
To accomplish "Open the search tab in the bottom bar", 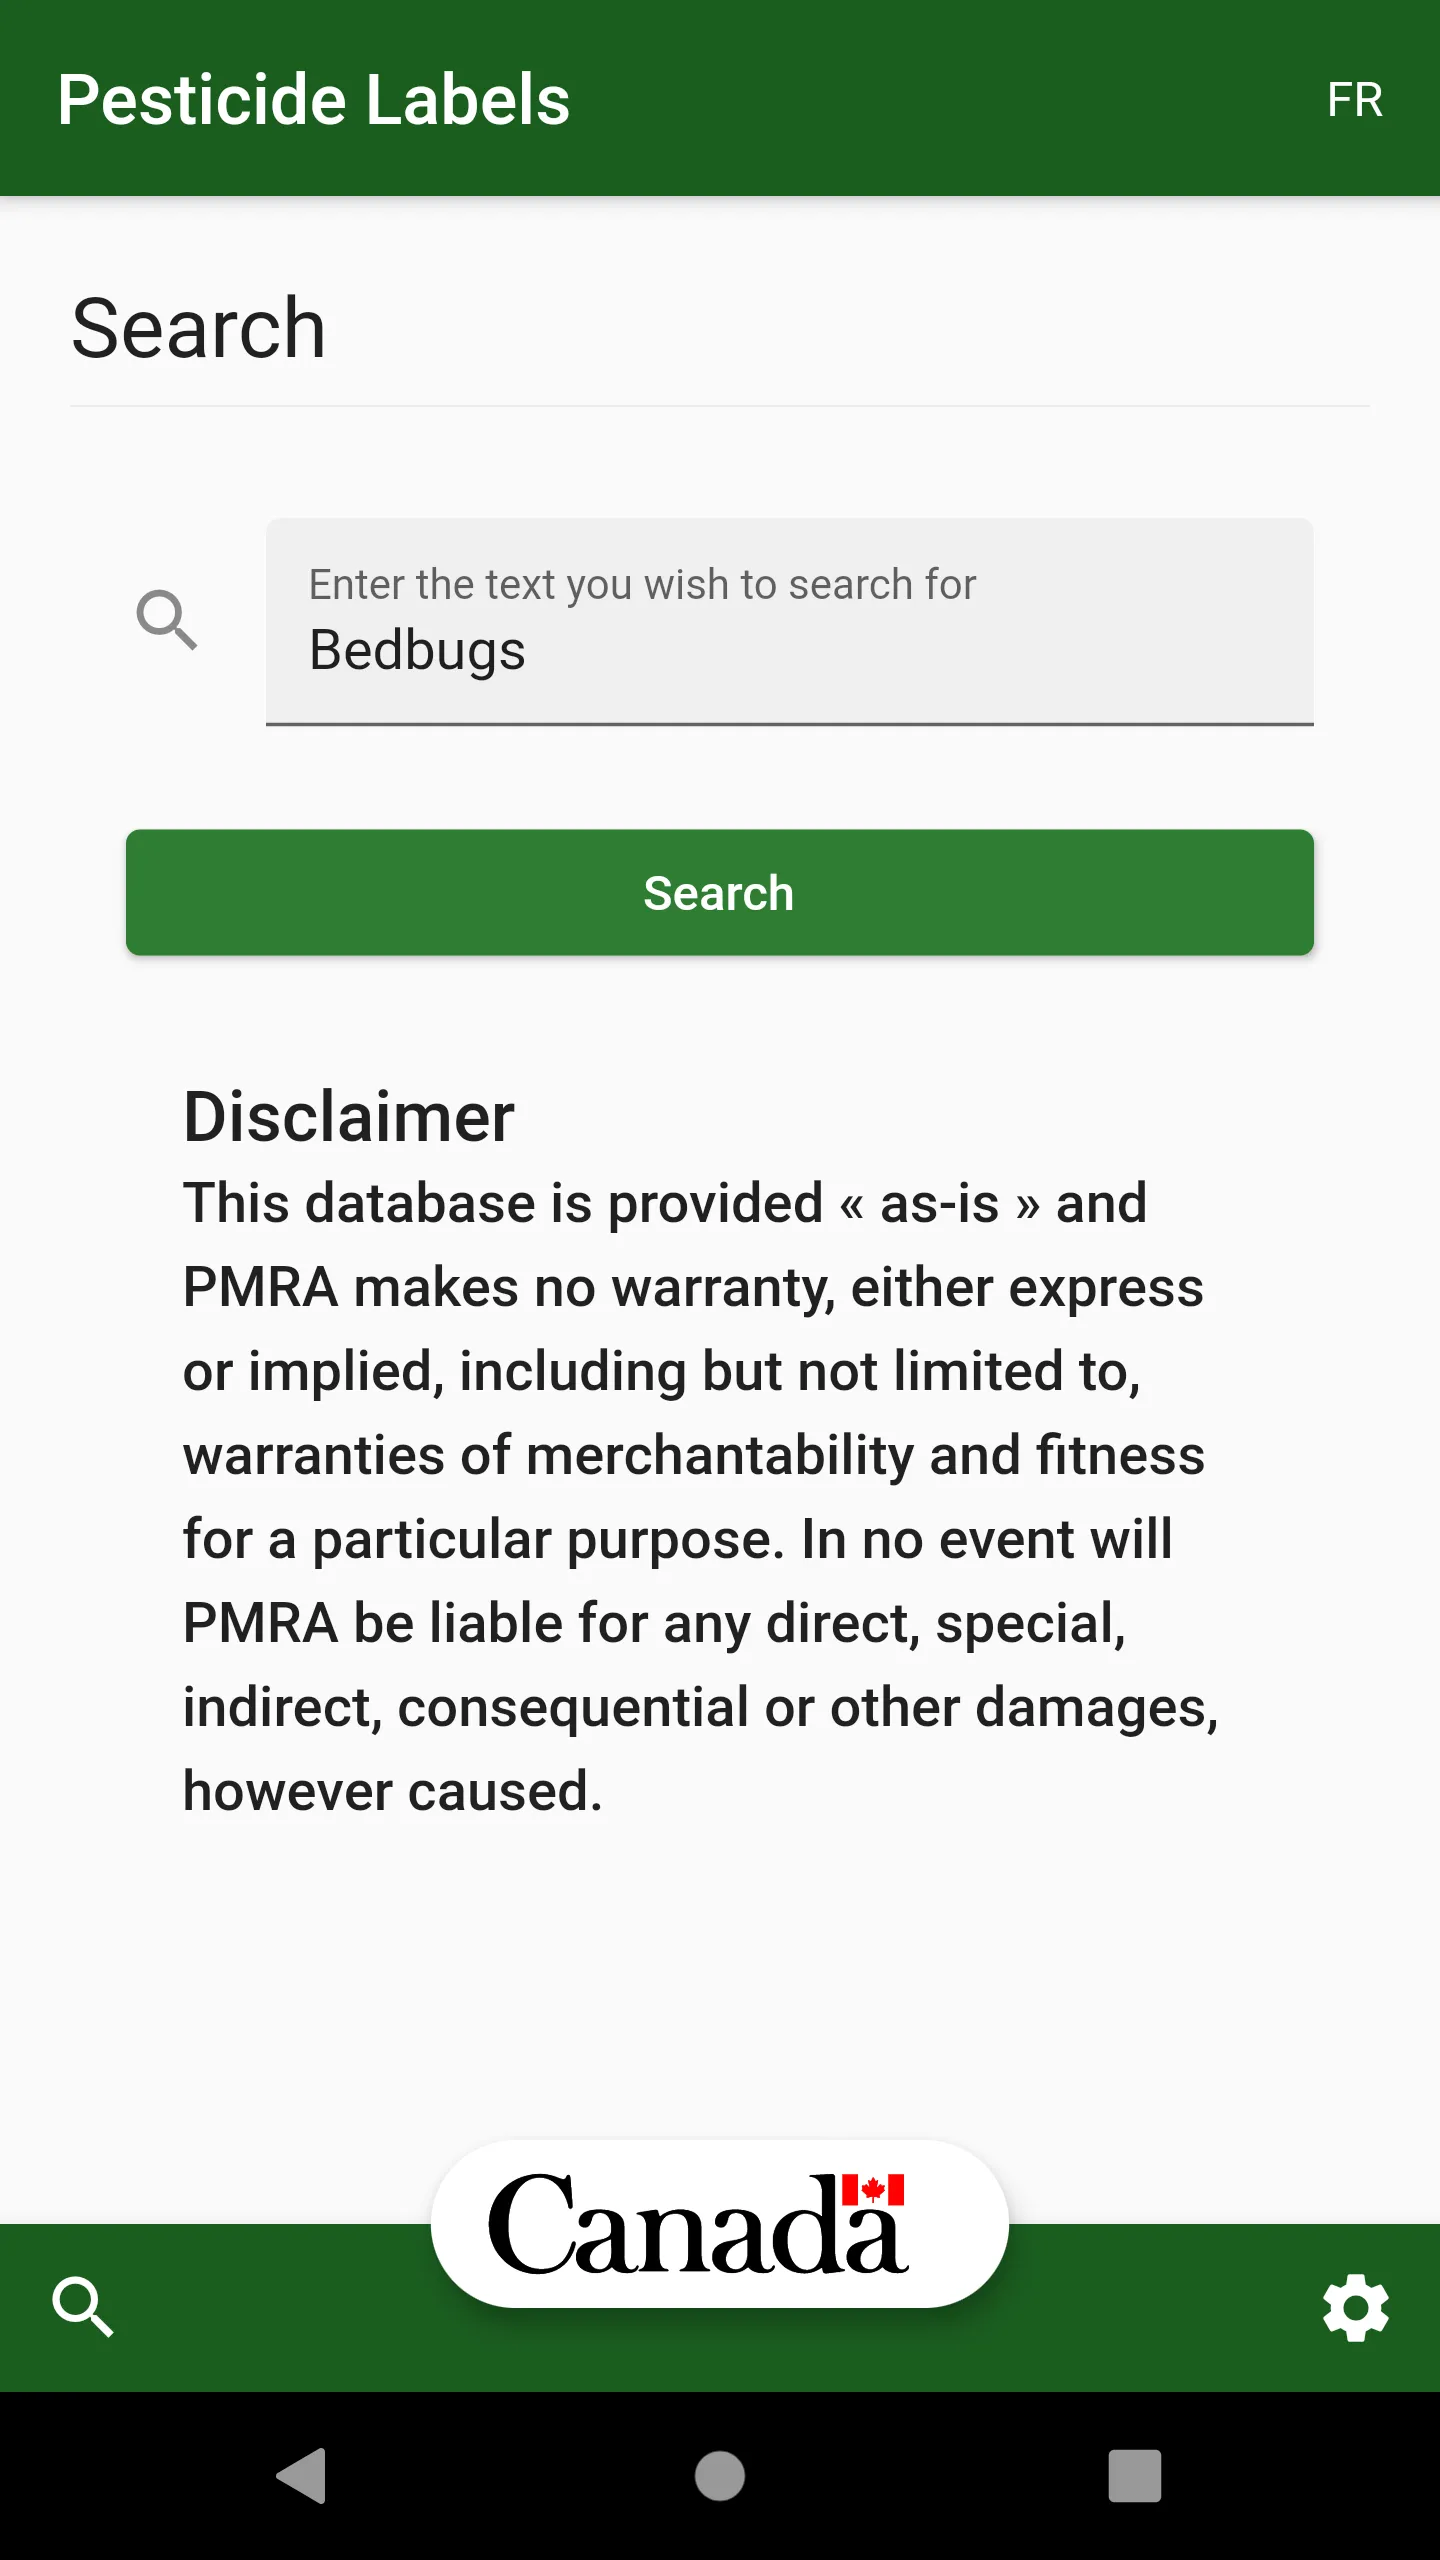I will [x=83, y=2307].
